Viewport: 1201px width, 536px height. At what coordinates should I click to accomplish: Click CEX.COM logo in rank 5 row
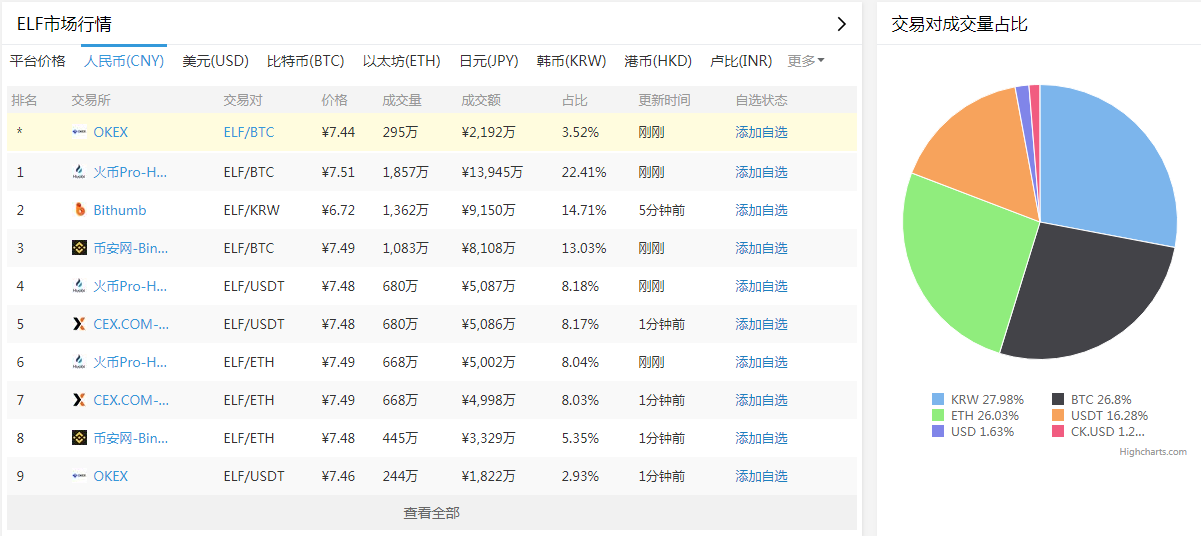tap(79, 324)
